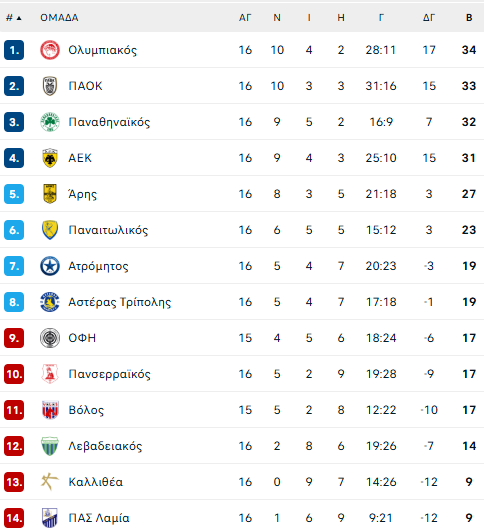Click the Παναιτωλικός shield logo
The width and height of the screenshot is (484, 531).
(50, 230)
